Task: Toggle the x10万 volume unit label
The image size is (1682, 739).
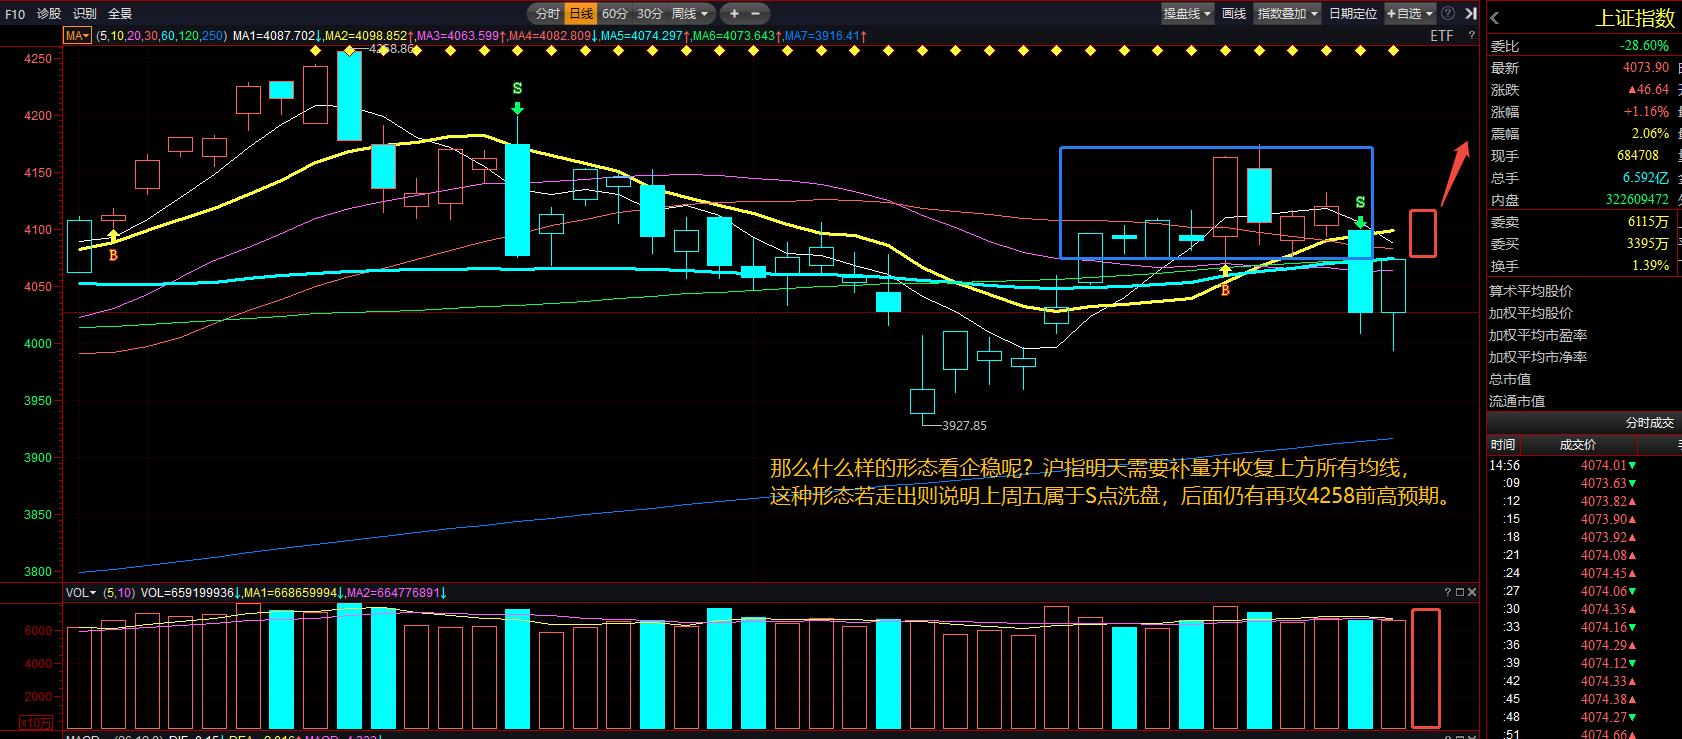Action: [37, 722]
